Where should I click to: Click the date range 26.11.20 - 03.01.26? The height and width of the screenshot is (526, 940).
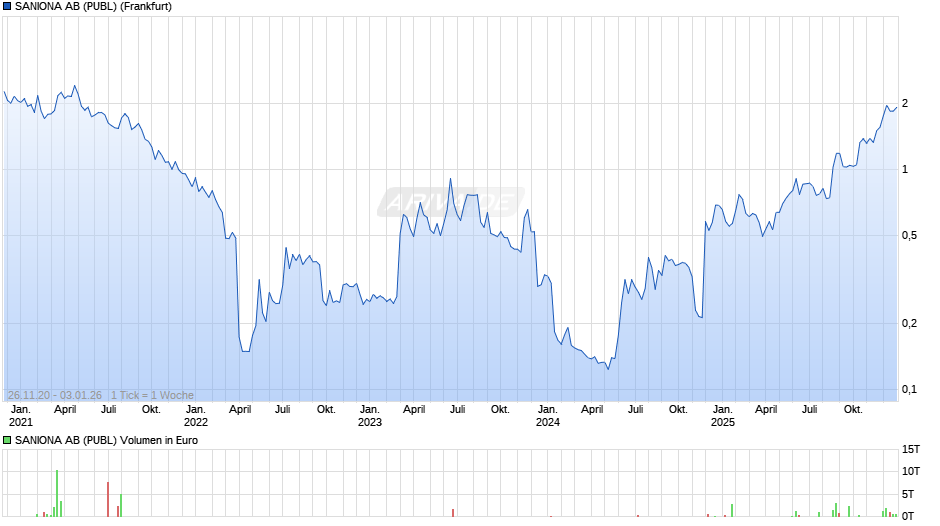[x=55, y=395]
